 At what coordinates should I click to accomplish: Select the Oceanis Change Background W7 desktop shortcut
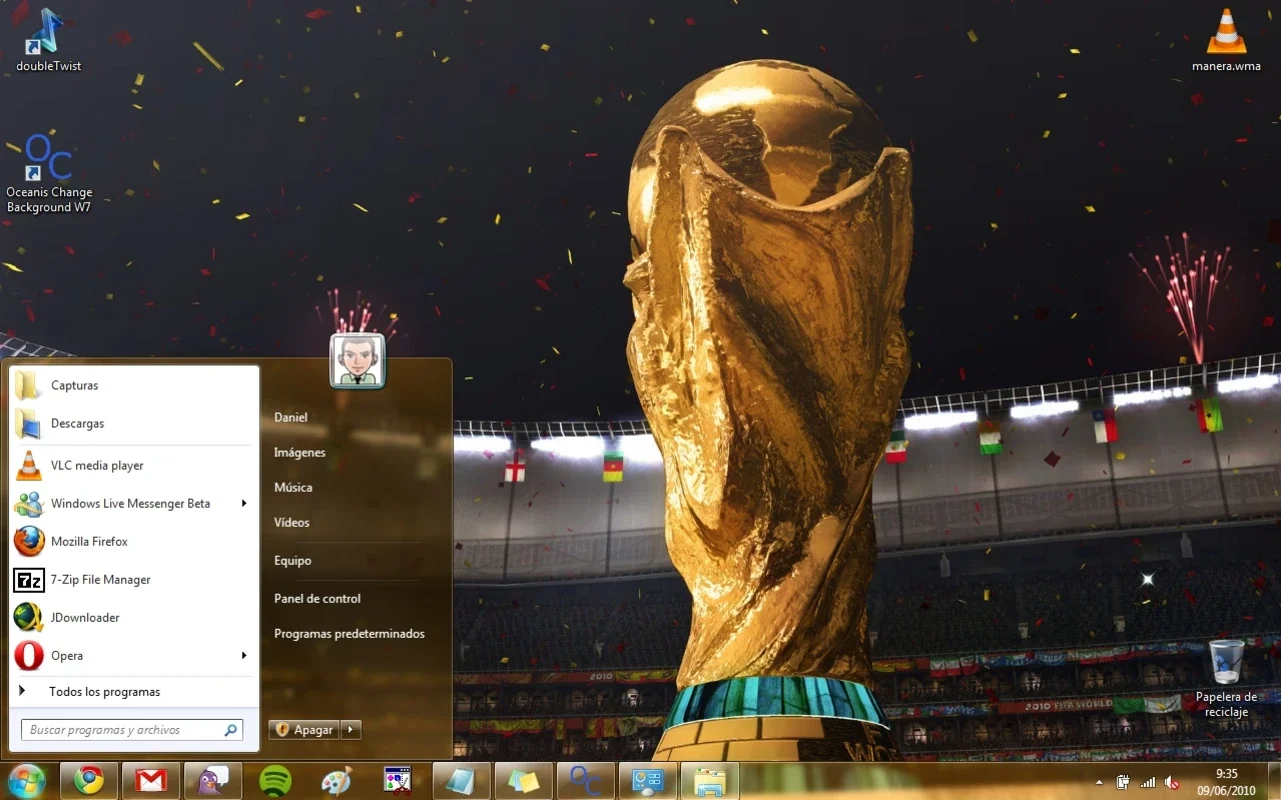(x=48, y=173)
